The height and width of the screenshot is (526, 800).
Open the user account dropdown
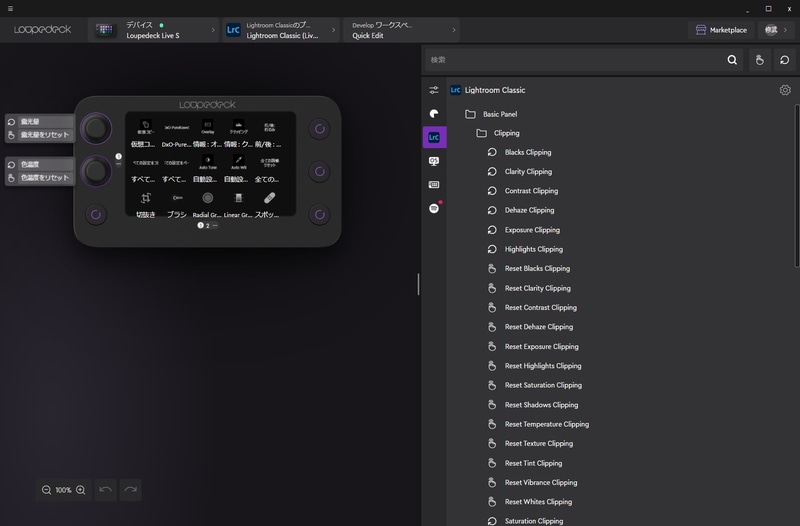click(776, 30)
